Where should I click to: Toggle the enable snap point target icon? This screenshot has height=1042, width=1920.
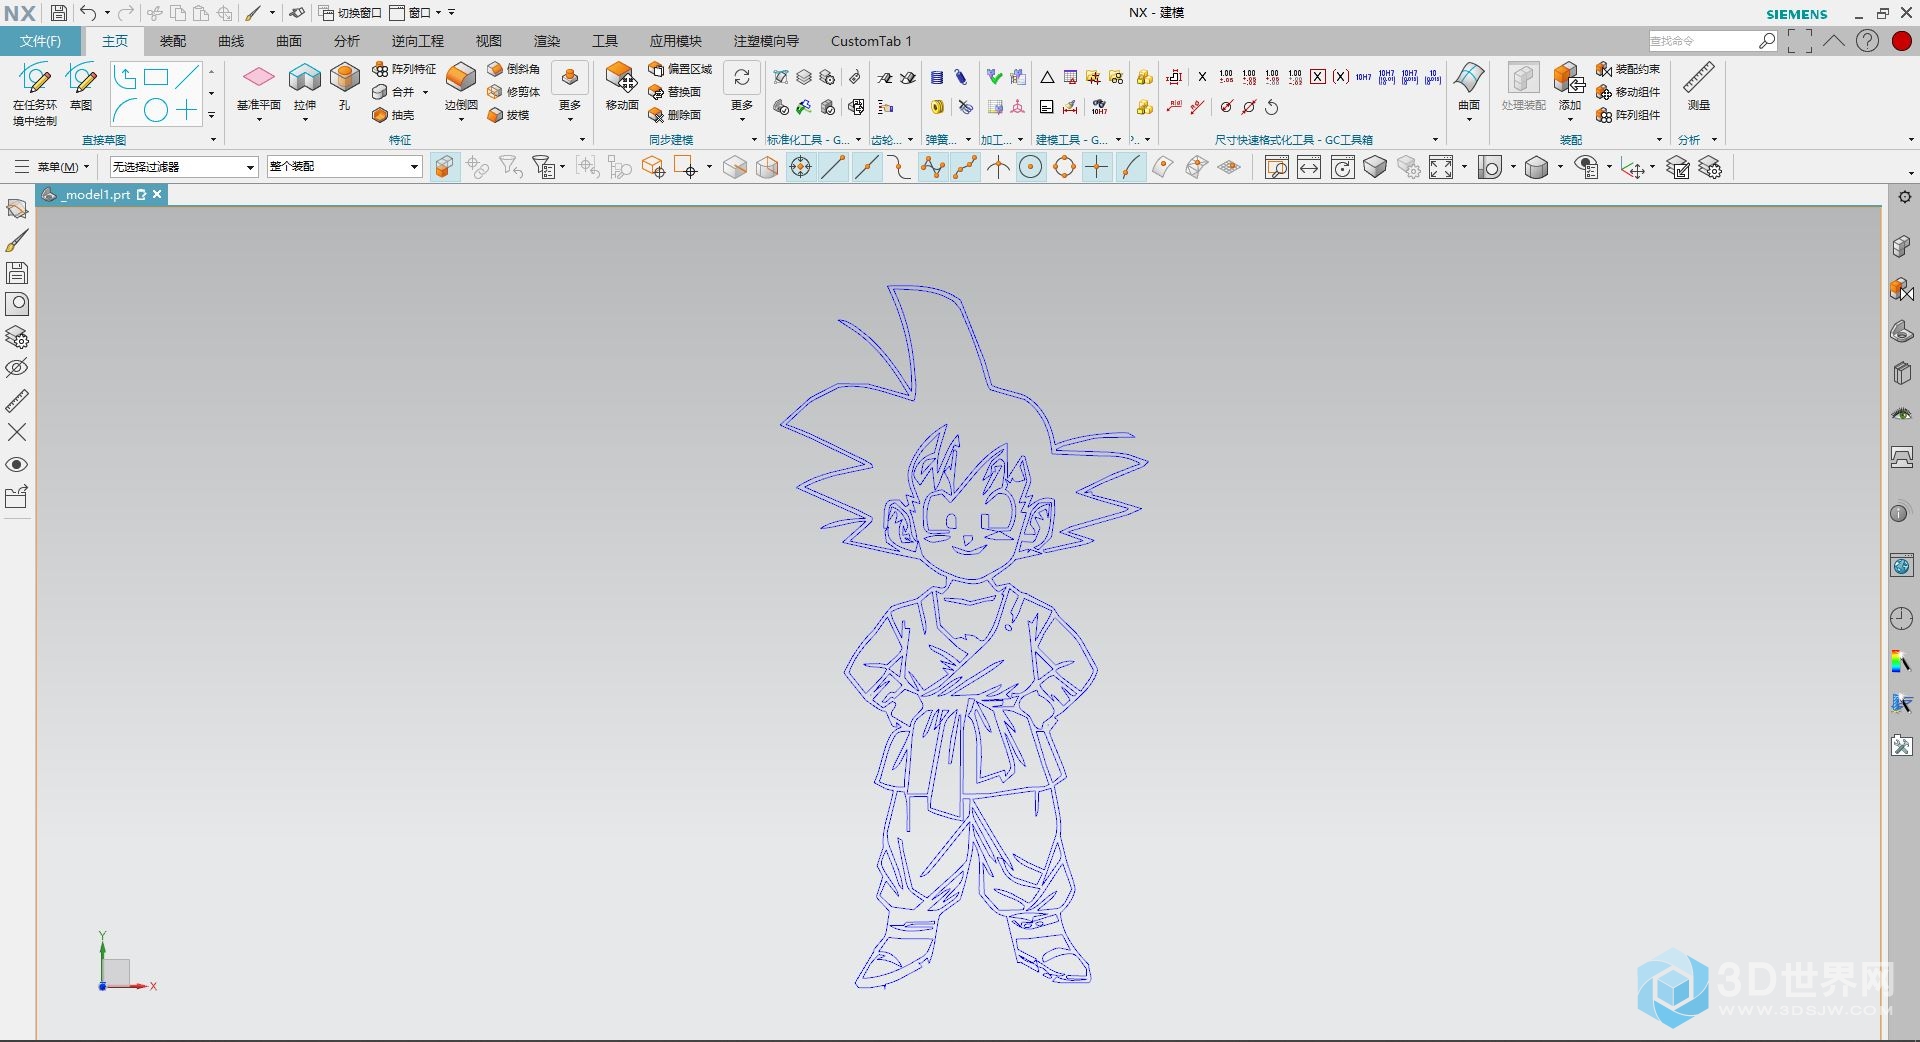(x=800, y=167)
